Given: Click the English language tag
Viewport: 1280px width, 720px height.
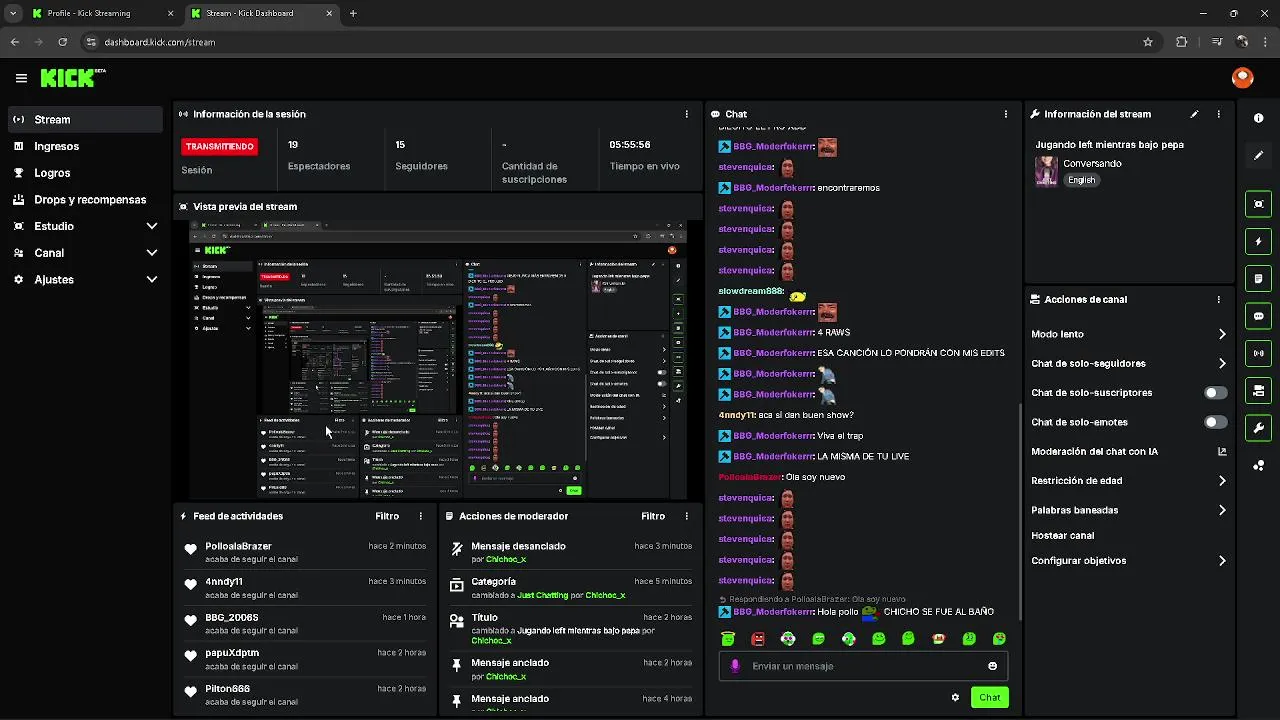Looking at the screenshot, I should (x=1081, y=180).
